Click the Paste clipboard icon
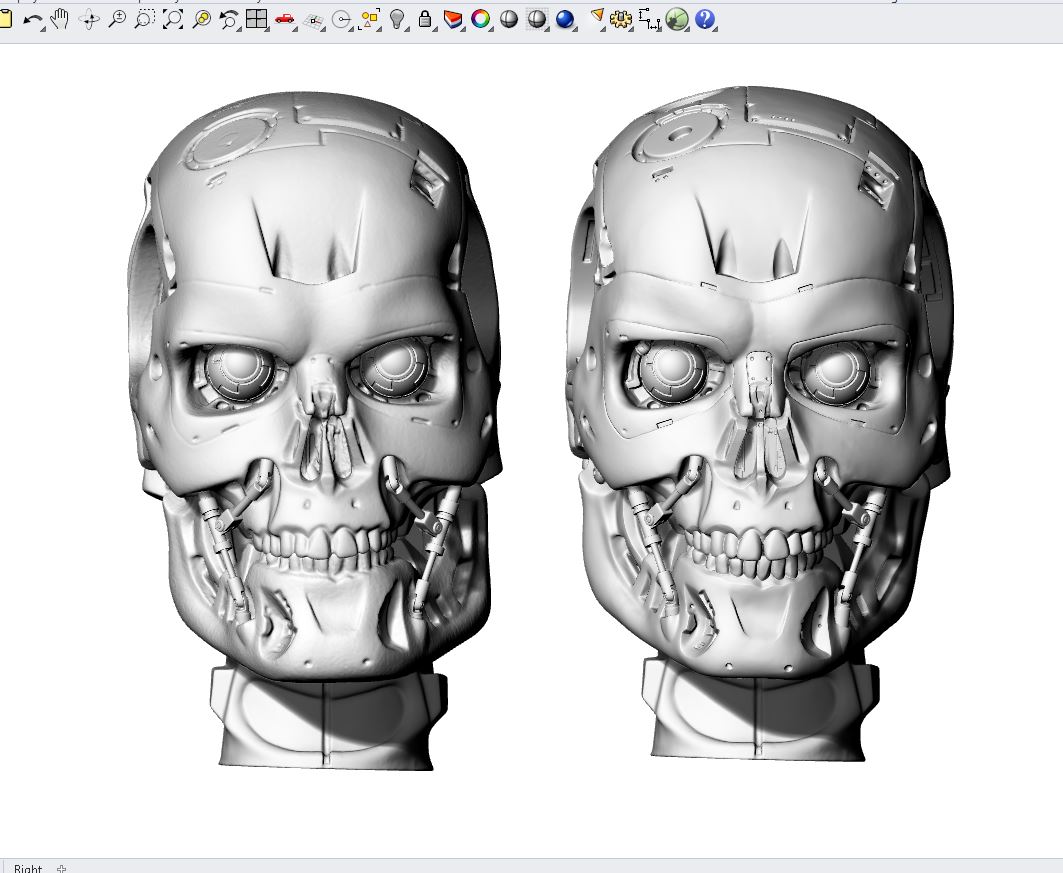Screen dimensions: 1063x873 pyautogui.click(x=5, y=19)
